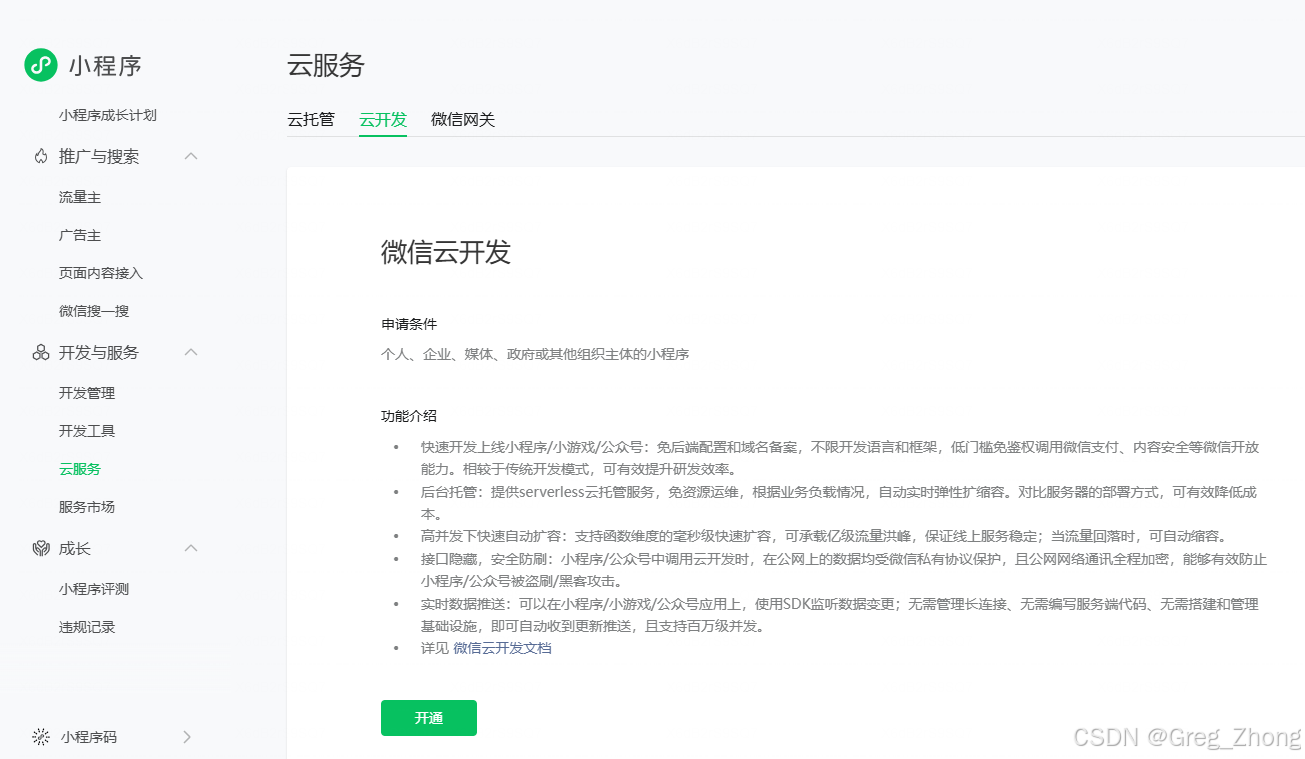1305x759 pixels.
Task: Select 云服务 in sidebar
Action: [x=80, y=469]
